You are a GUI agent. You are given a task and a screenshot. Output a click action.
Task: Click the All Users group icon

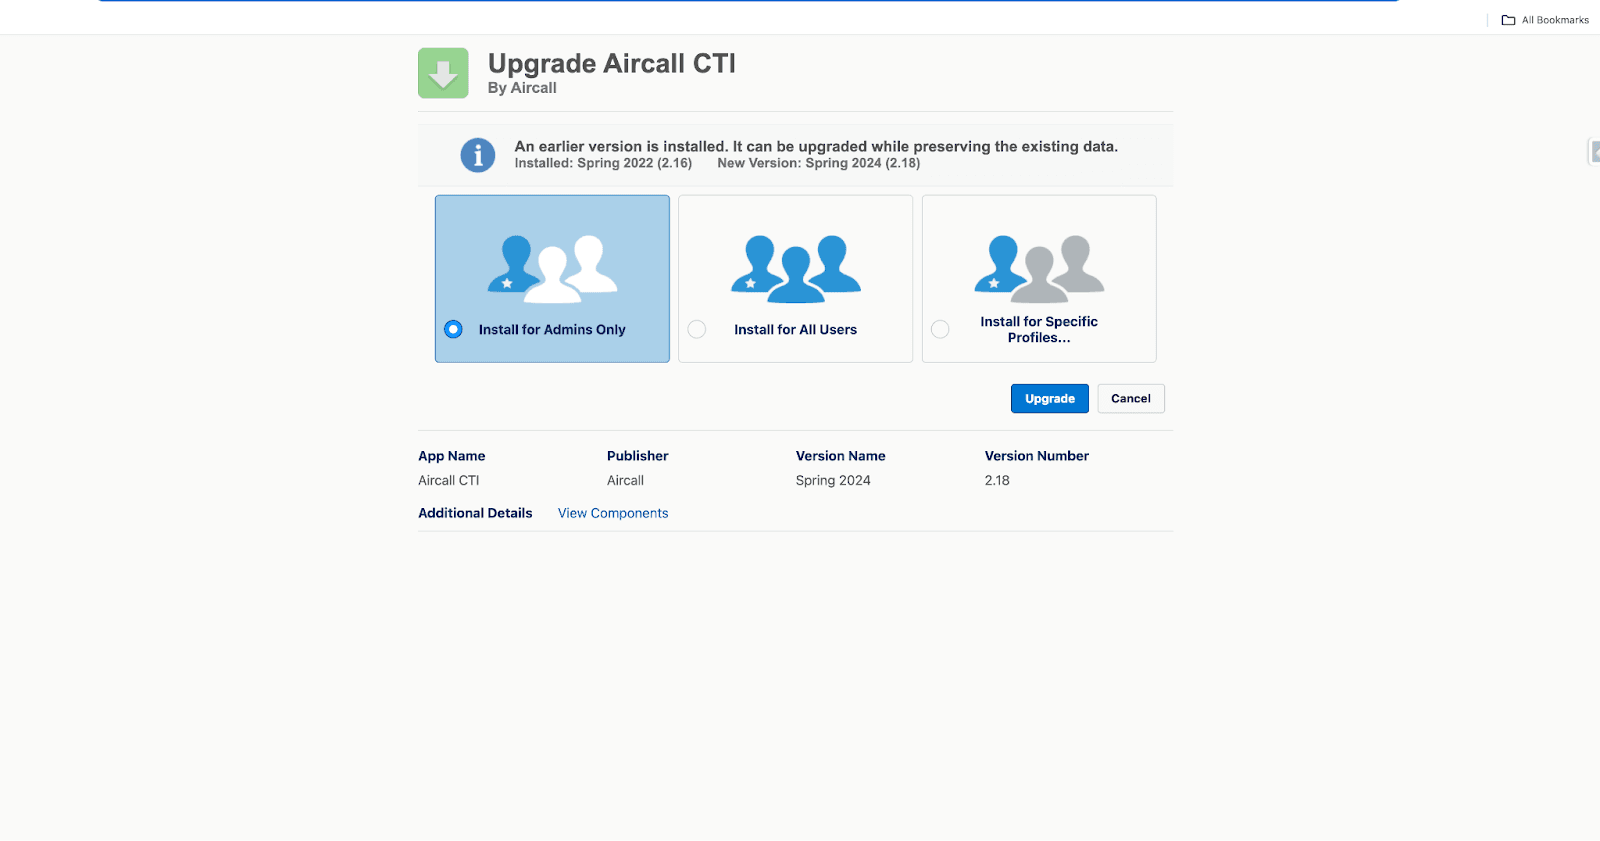click(795, 268)
